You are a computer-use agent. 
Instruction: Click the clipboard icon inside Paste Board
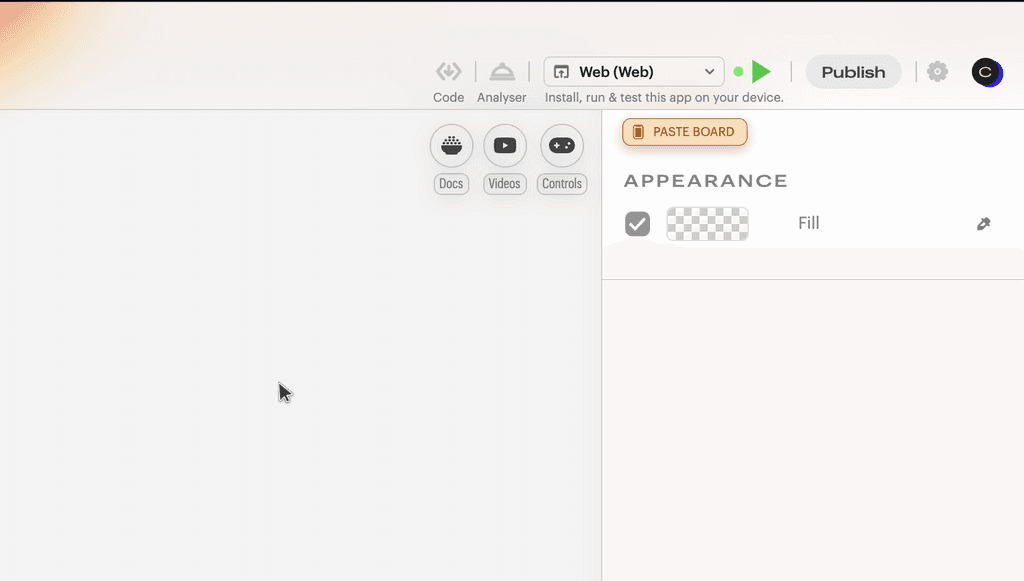click(x=639, y=131)
